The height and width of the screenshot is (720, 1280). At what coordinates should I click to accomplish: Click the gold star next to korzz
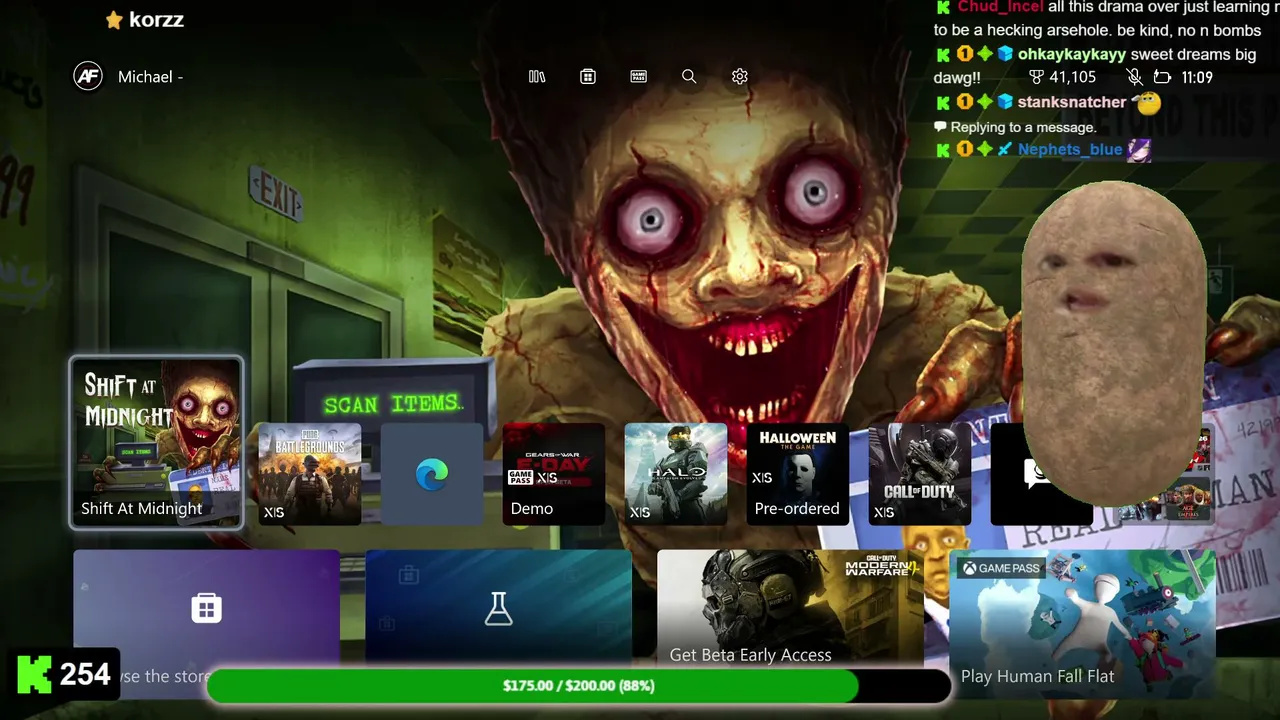coord(114,20)
